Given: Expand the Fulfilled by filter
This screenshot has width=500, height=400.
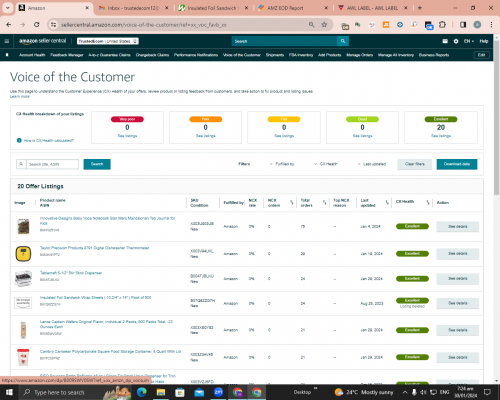Looking at the screenshot, I should 282,164.
